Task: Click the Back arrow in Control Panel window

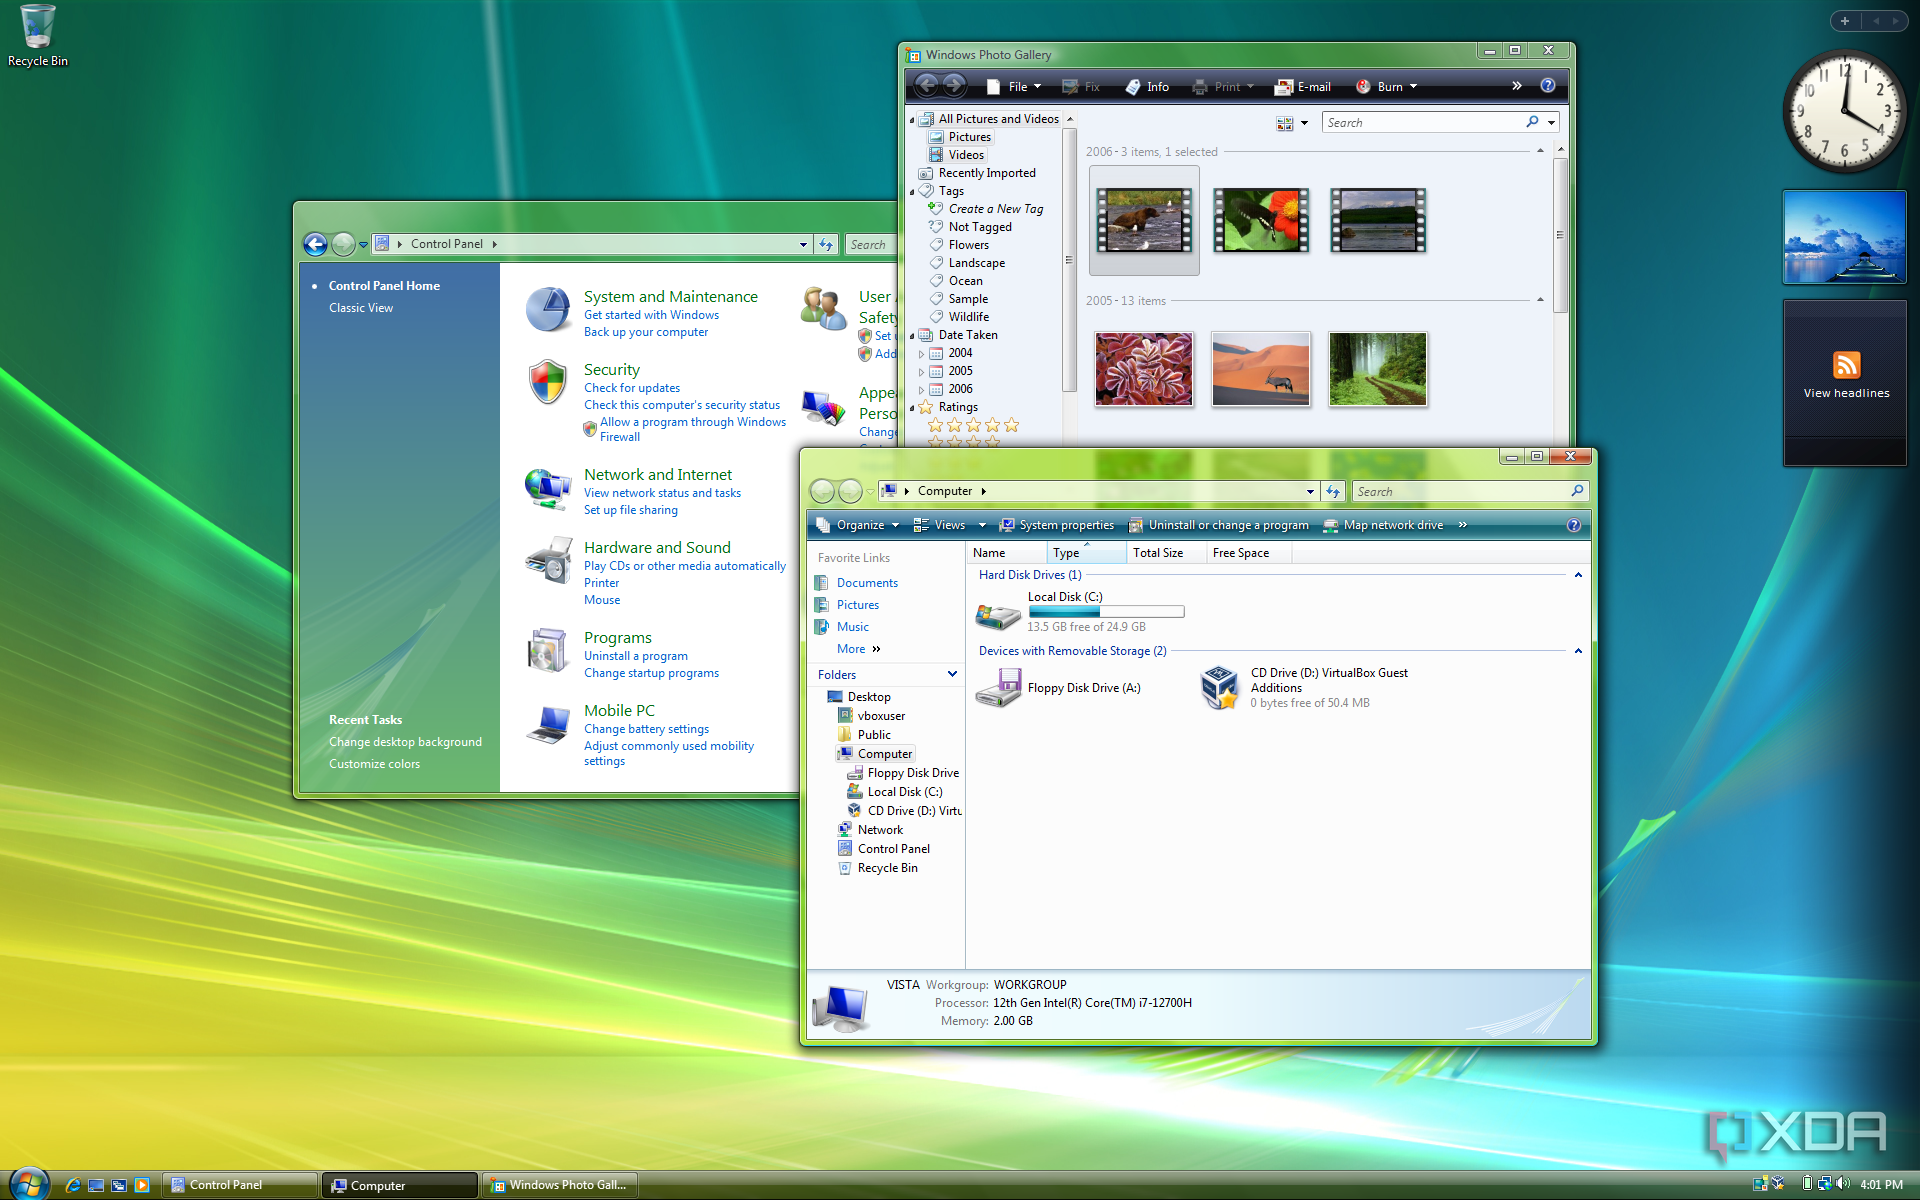Action: tap(315, 244)
